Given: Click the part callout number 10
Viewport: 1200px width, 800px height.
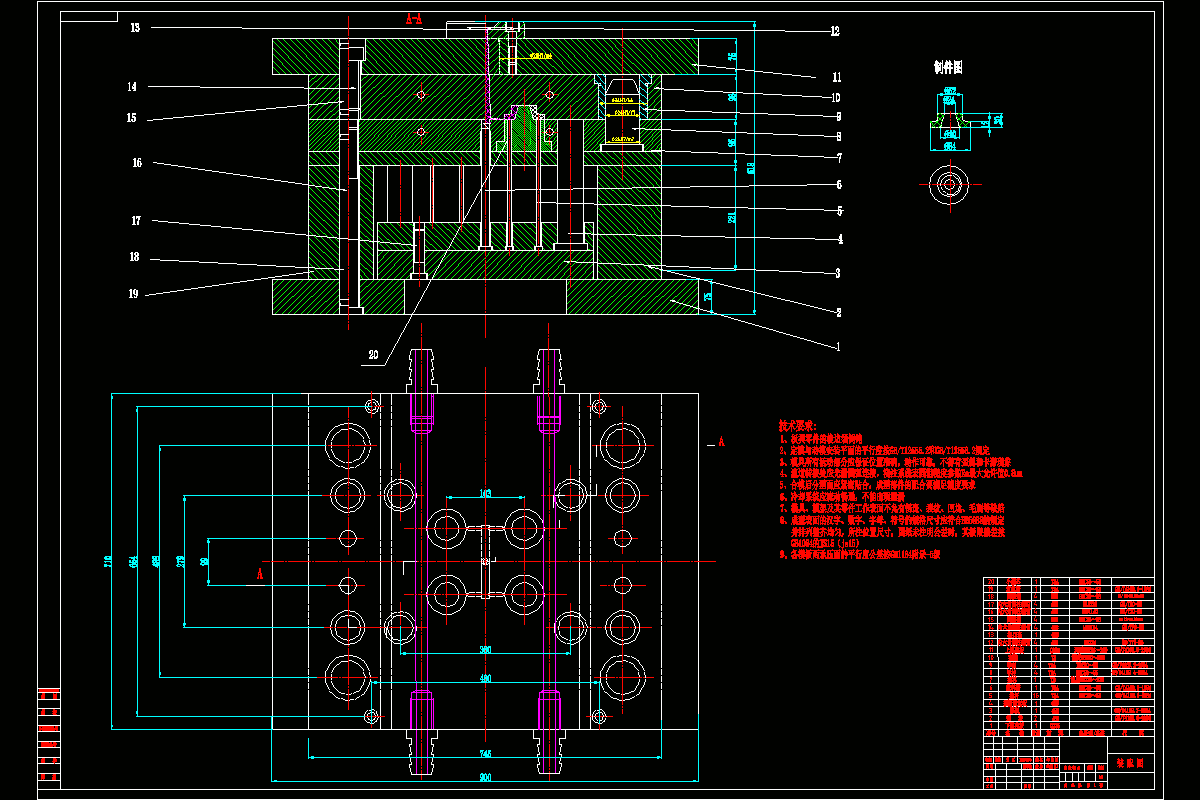Looking at the screenshot, I should coord(835,98).
